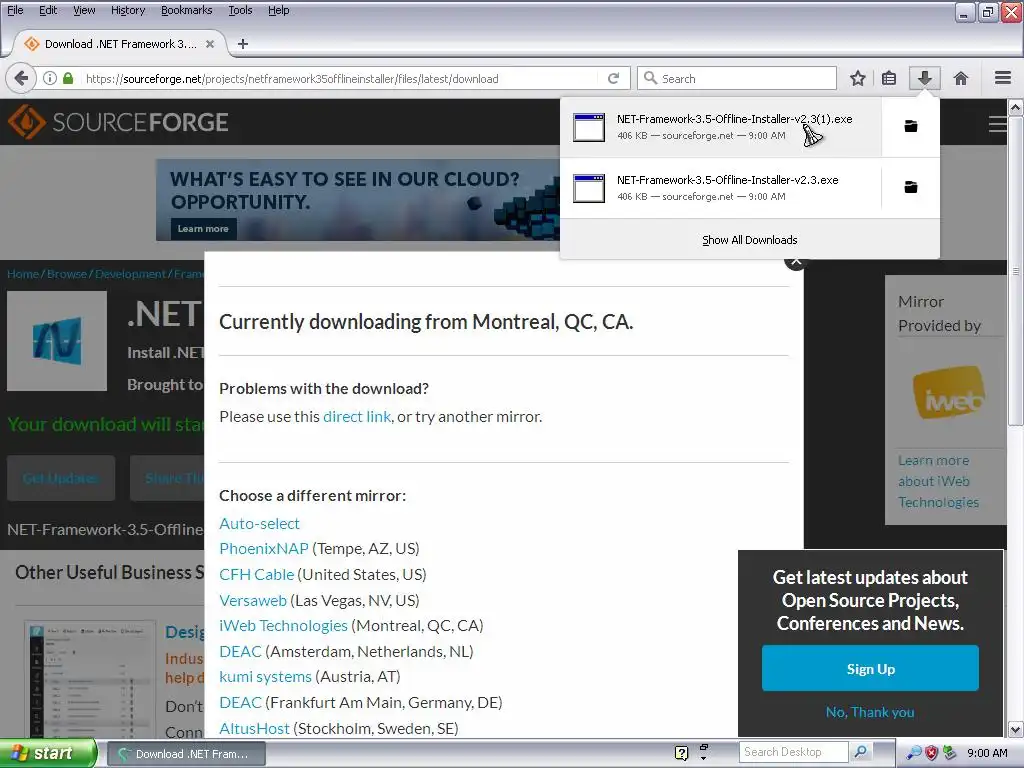Open the Help menu
Viewport: 1024px width, 768px height.
tap(278, 10)
